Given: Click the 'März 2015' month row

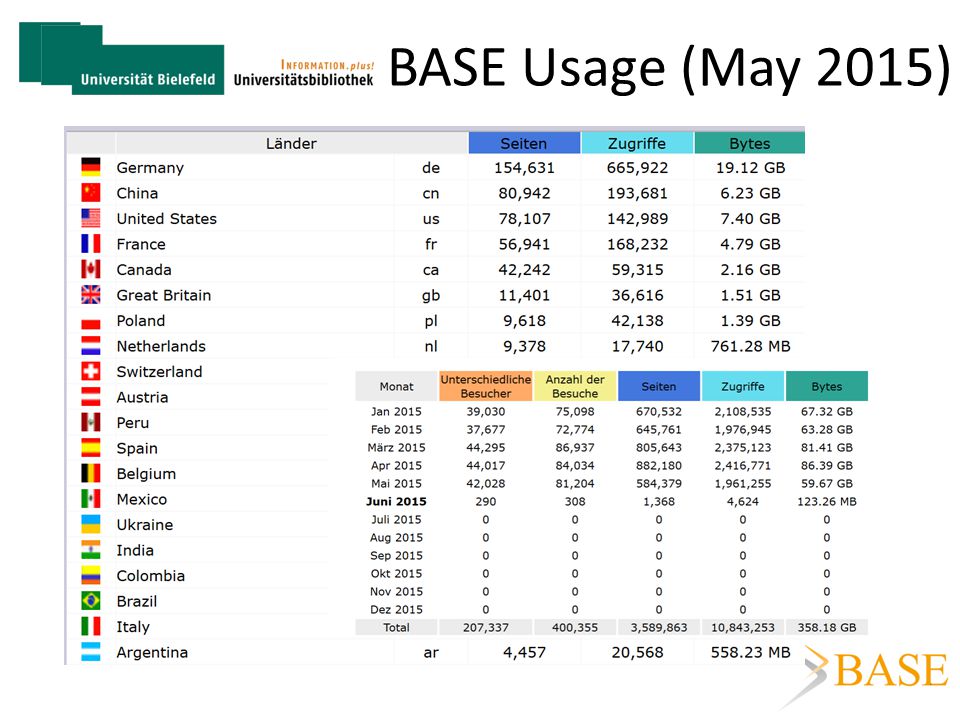Looking at the screenshot, I should (x=396, y=448).
